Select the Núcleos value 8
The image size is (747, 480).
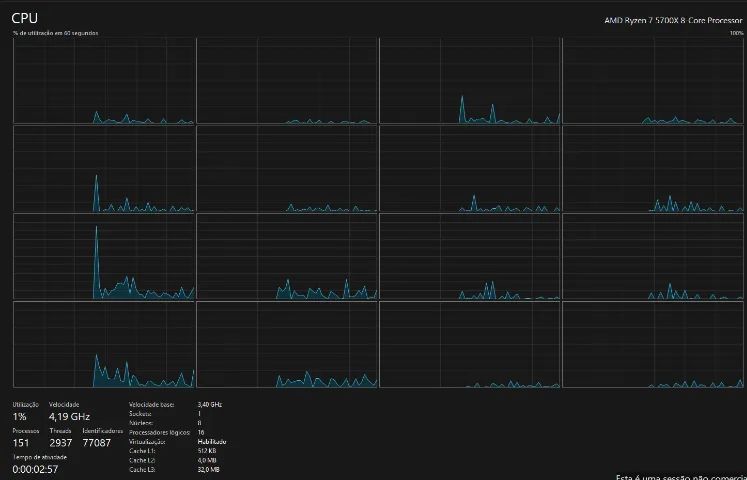coord(199,423)
